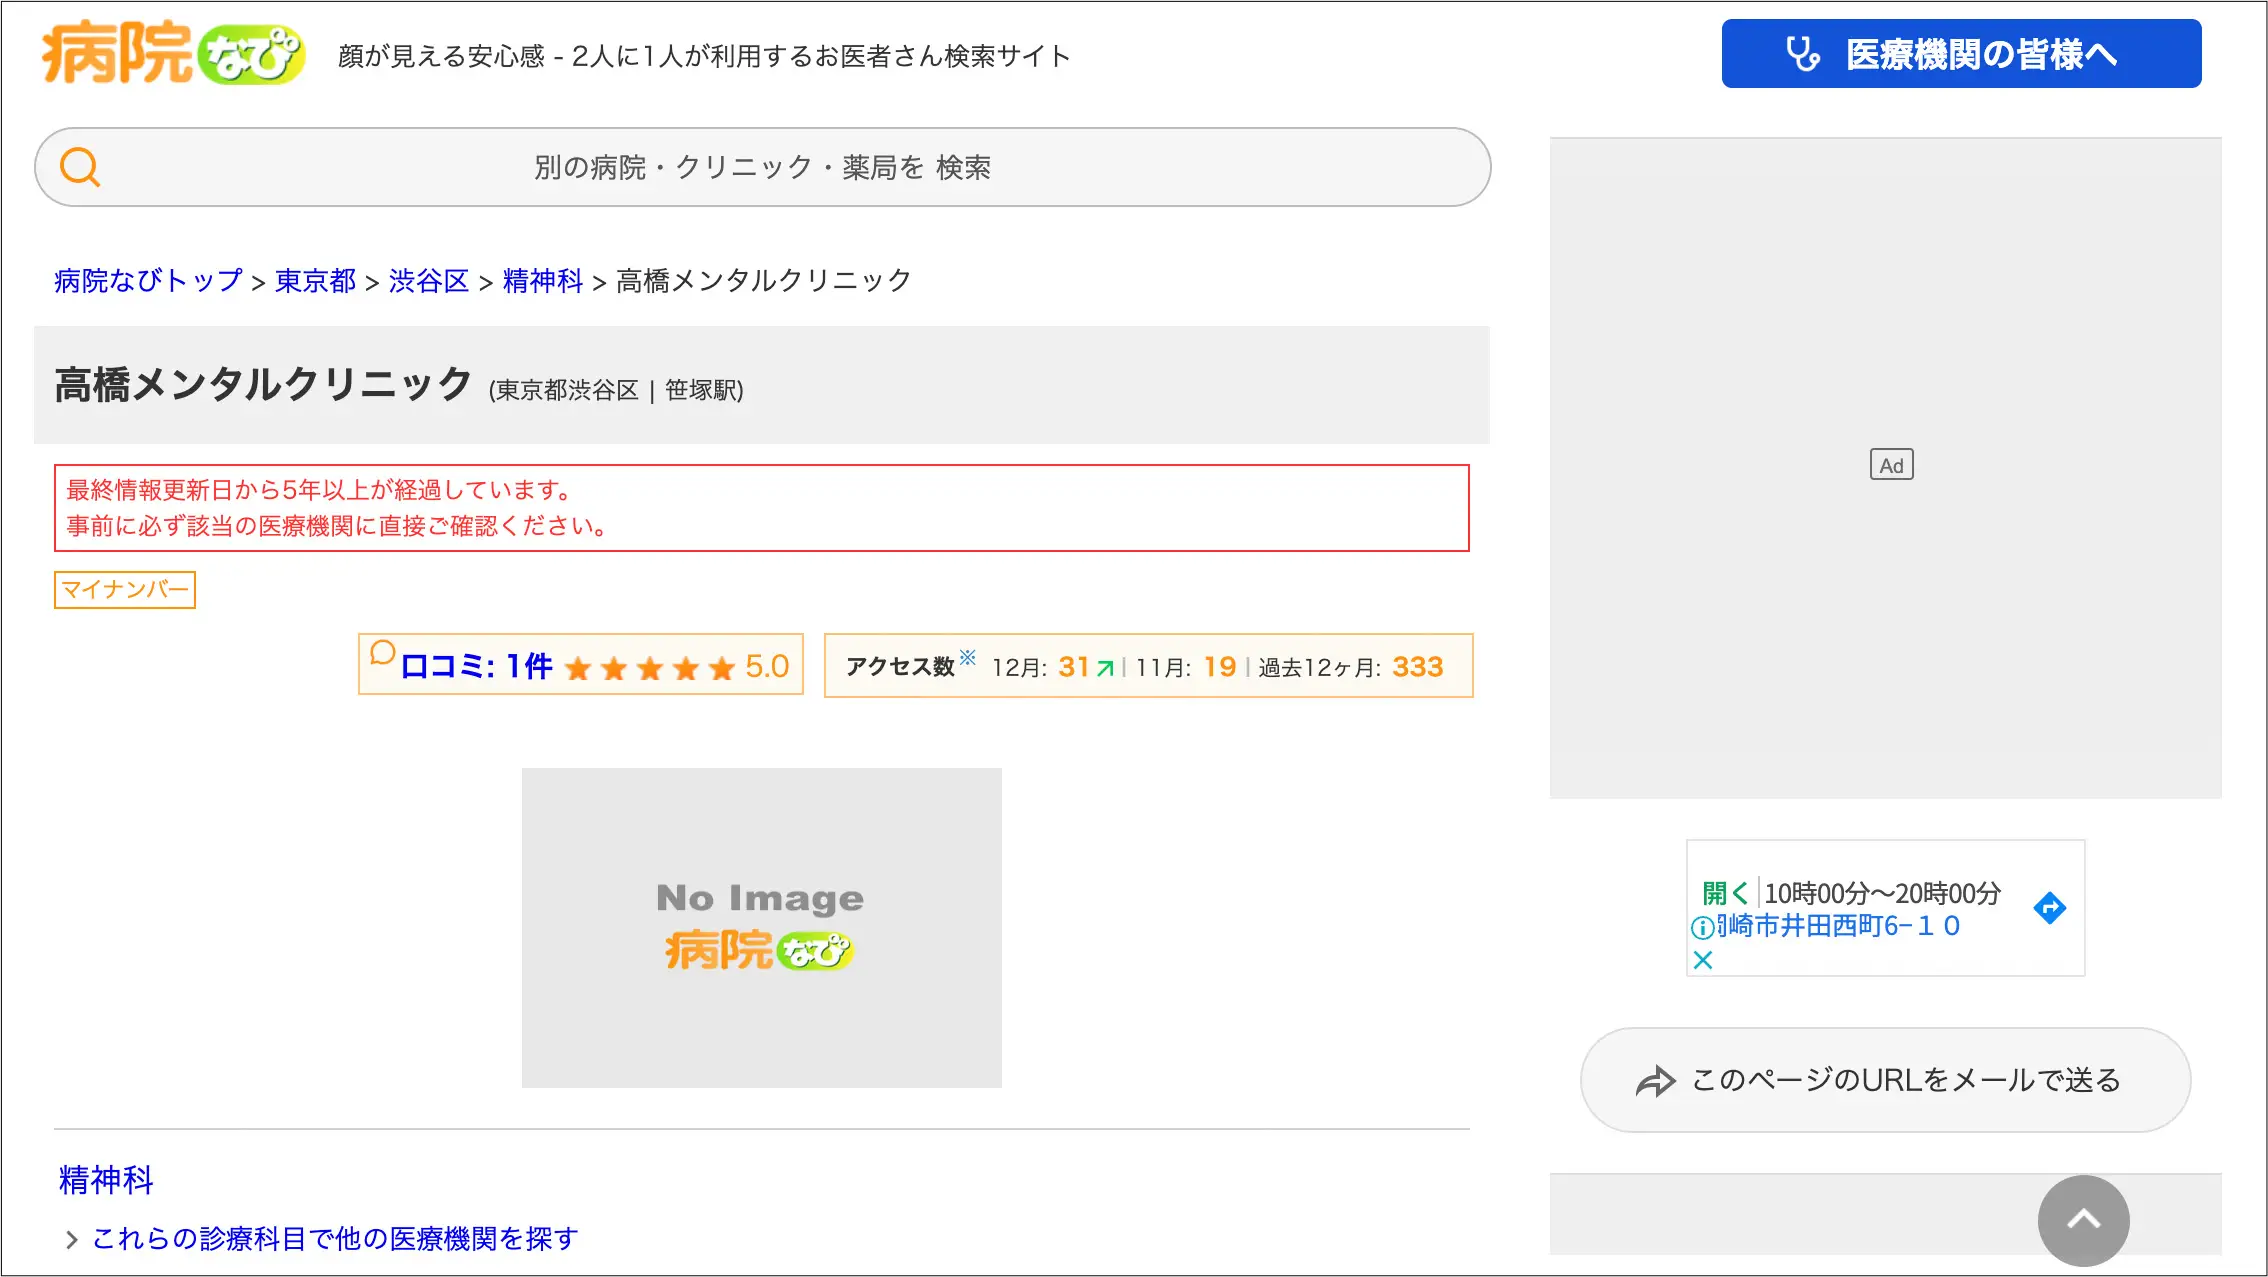Viewport: 2268px width, 1277px height.
Task: Click the scroll-to-top chevron circle
Action: pos(2084,1220)
